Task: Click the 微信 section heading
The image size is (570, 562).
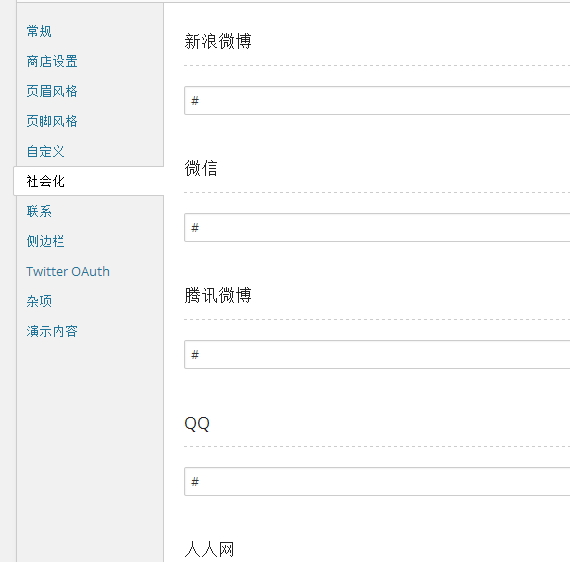Action: coord(201,168)
